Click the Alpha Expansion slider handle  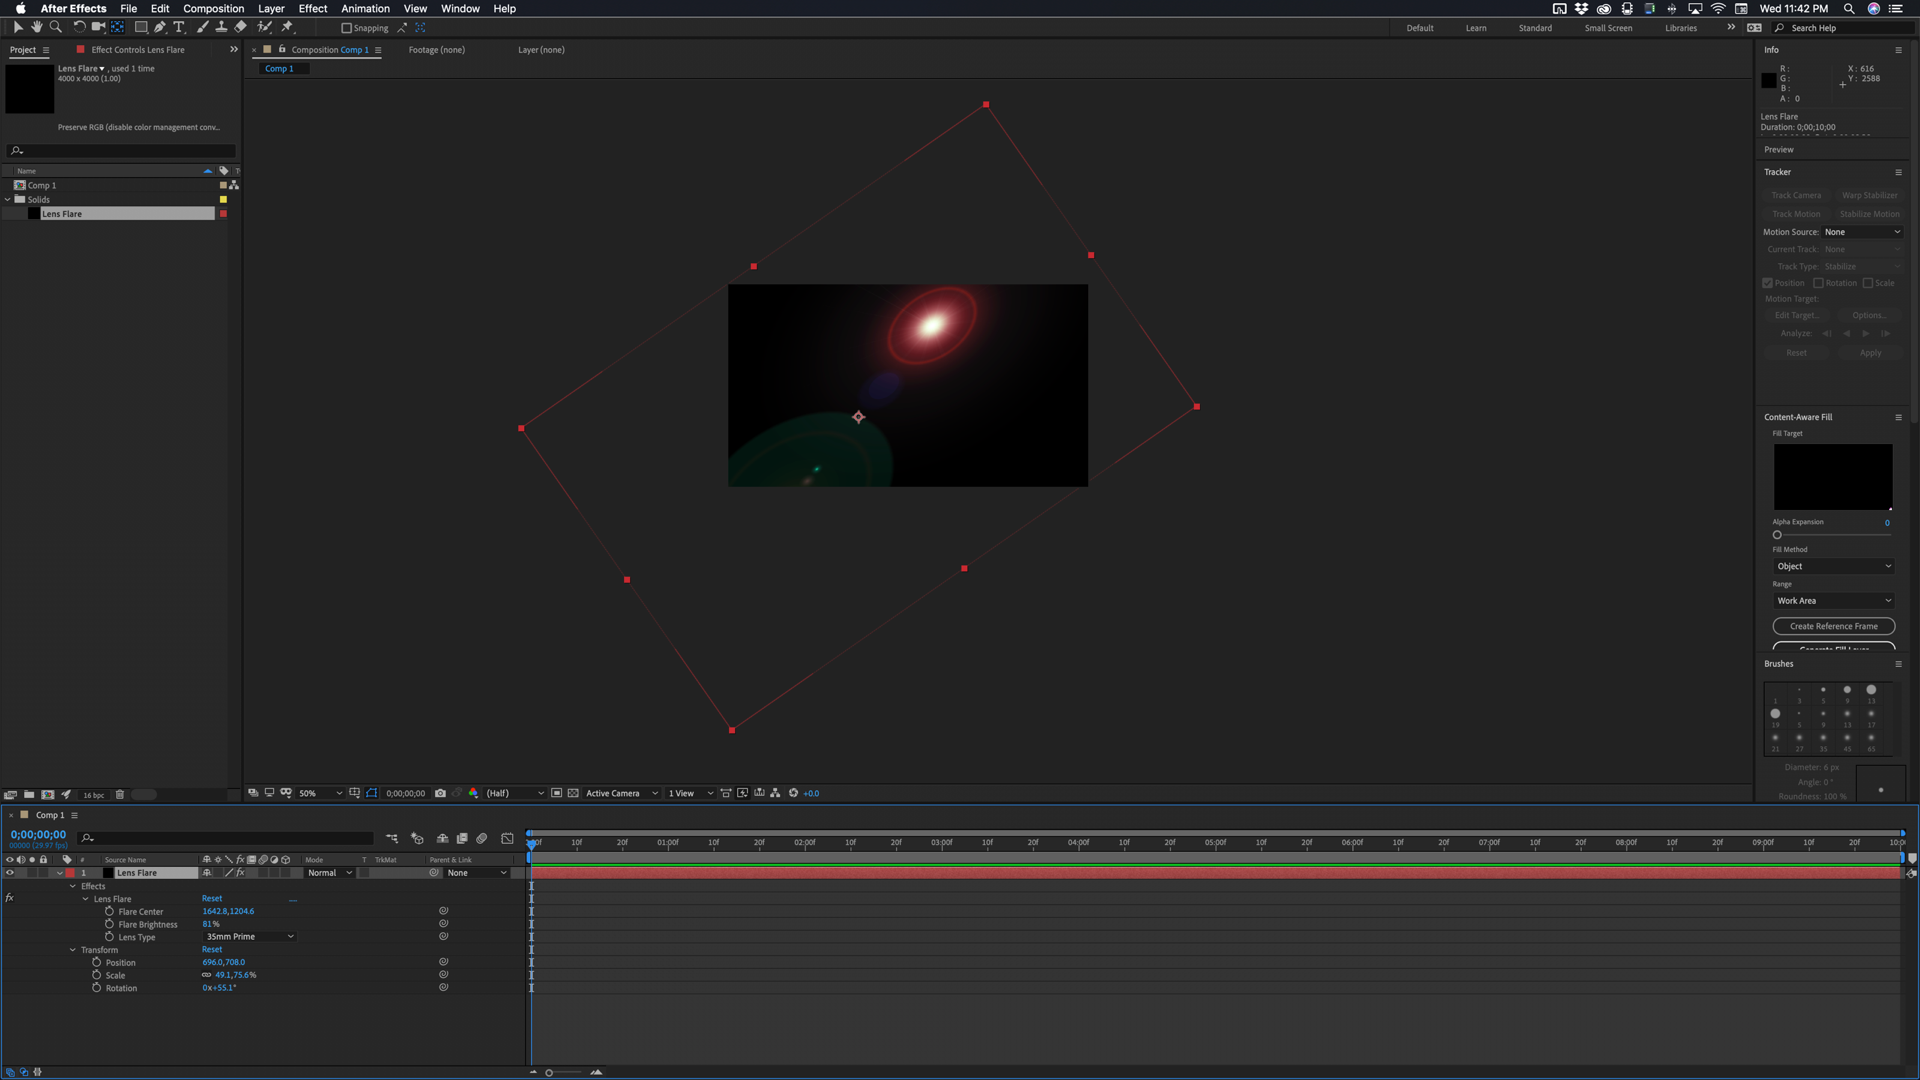[x=1777, y=535]
